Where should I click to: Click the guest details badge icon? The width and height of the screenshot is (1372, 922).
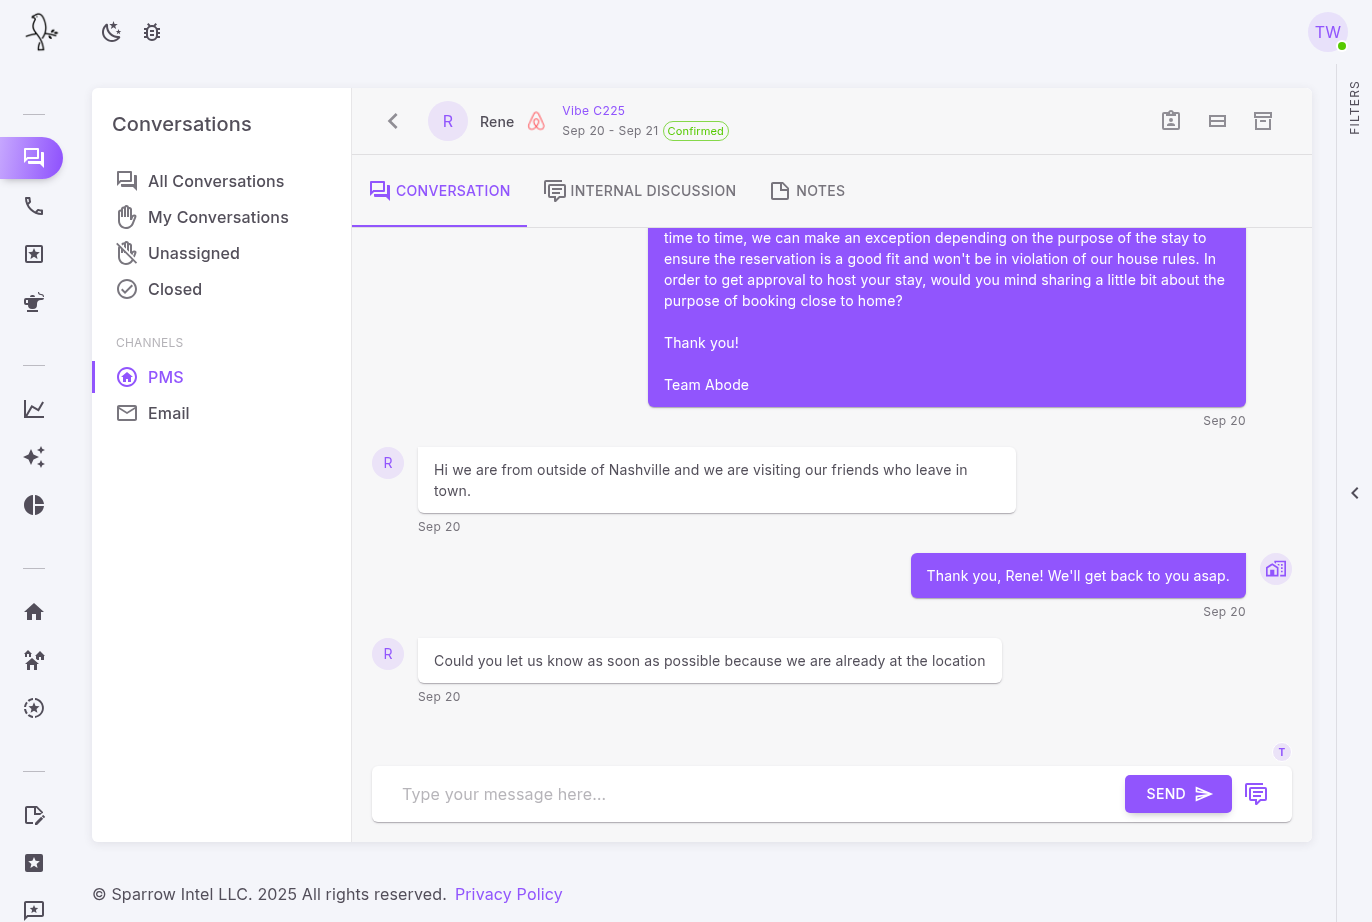pyautogui.click(x=1171, y=121)
